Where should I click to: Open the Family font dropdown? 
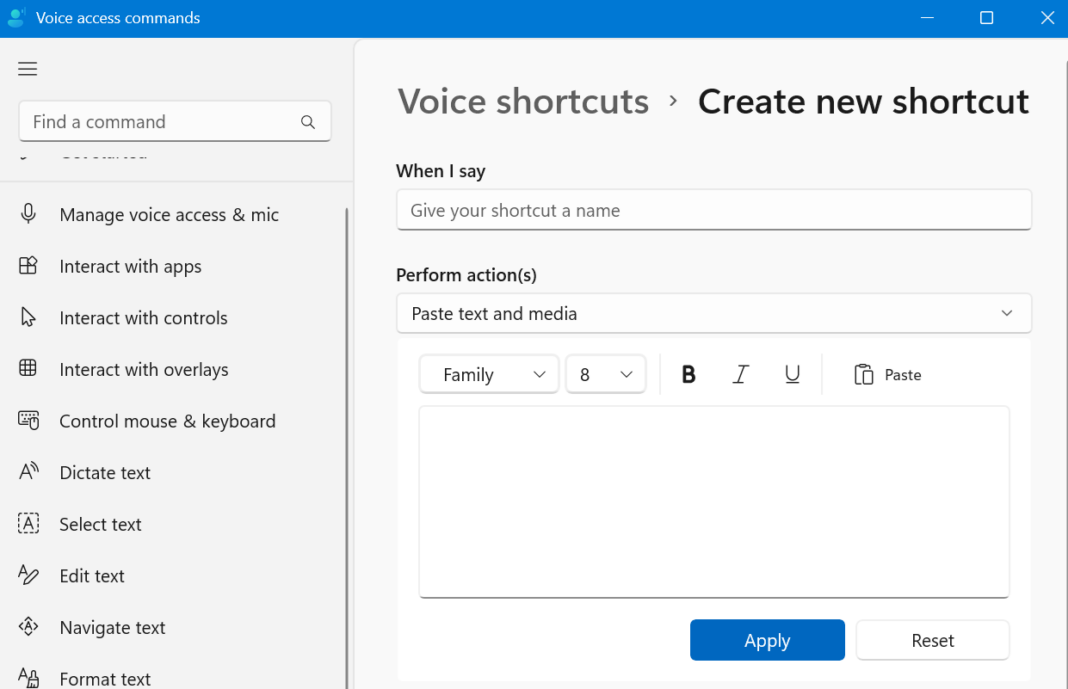click(488, 374)
